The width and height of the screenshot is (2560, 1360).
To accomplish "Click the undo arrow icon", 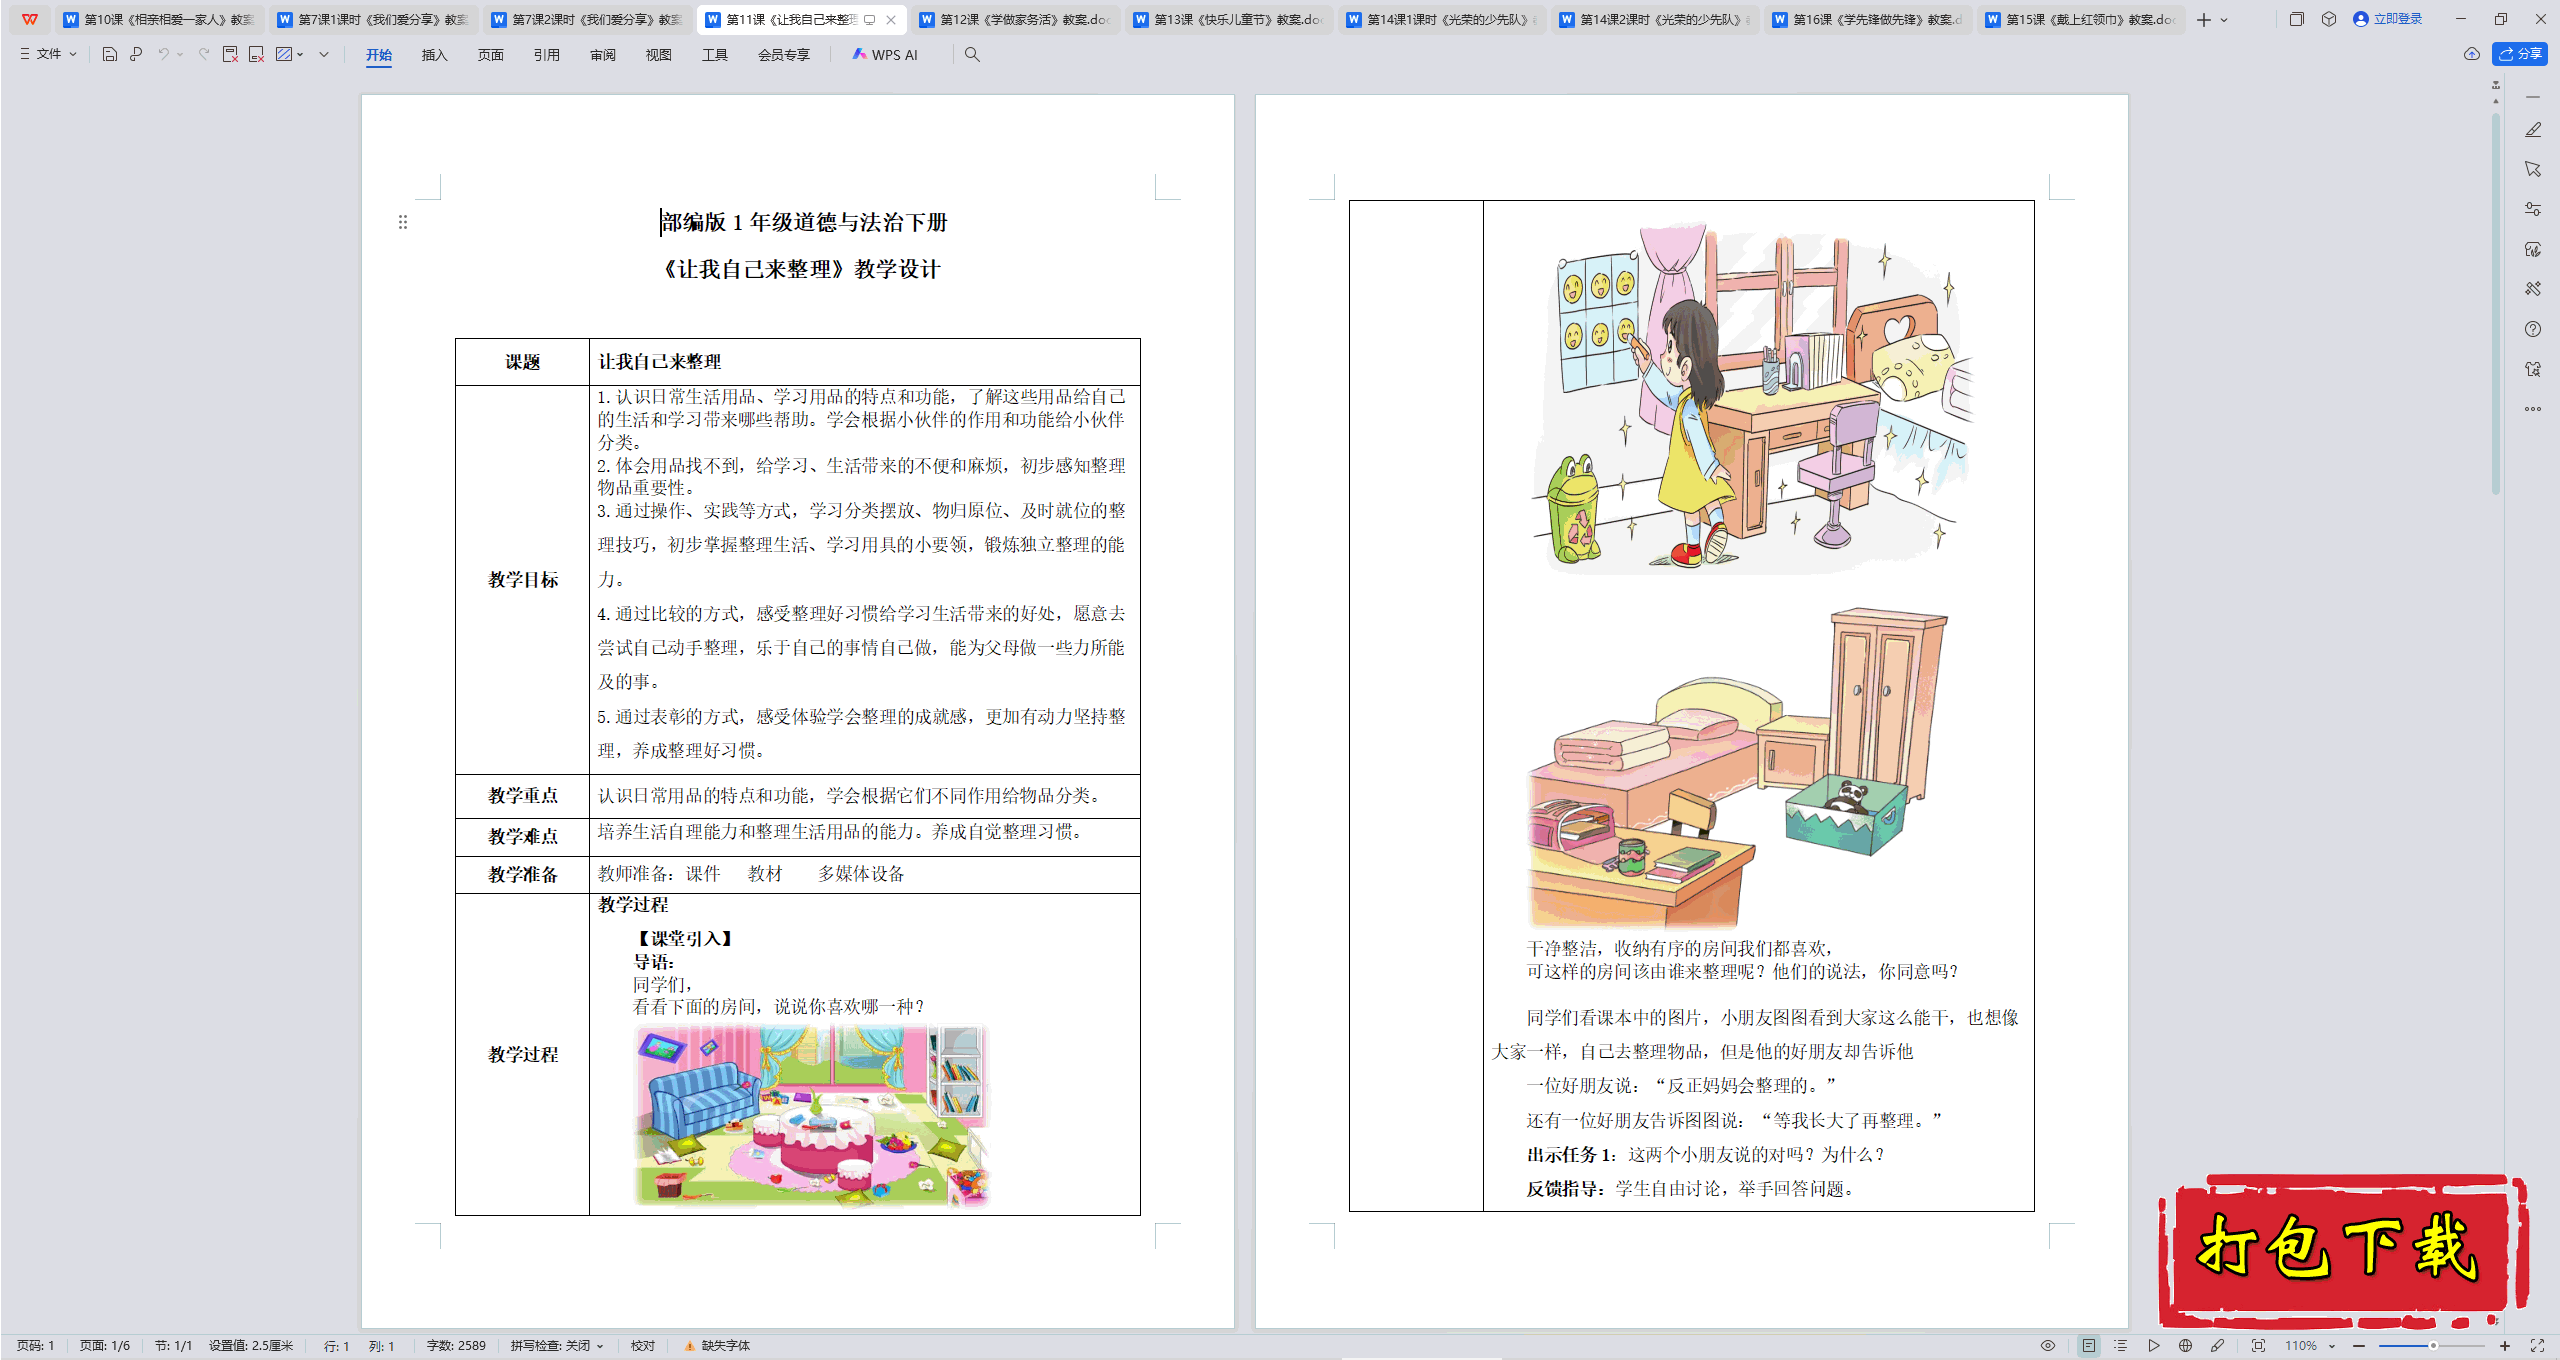I will point(163,55).
